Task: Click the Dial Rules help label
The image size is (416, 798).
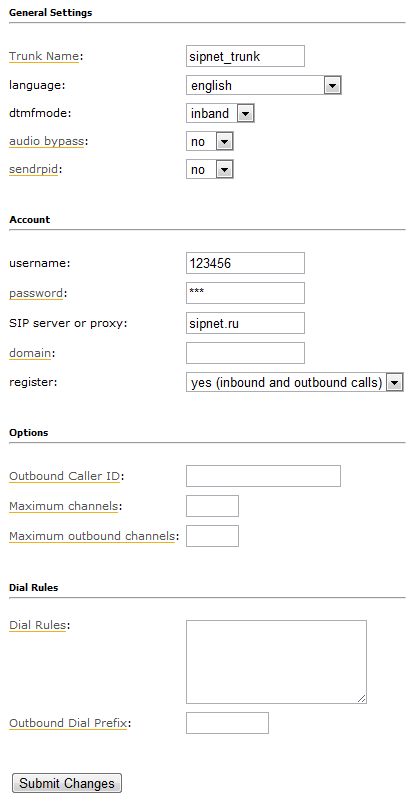Action: pyautogui.click(x=38, y=625)
